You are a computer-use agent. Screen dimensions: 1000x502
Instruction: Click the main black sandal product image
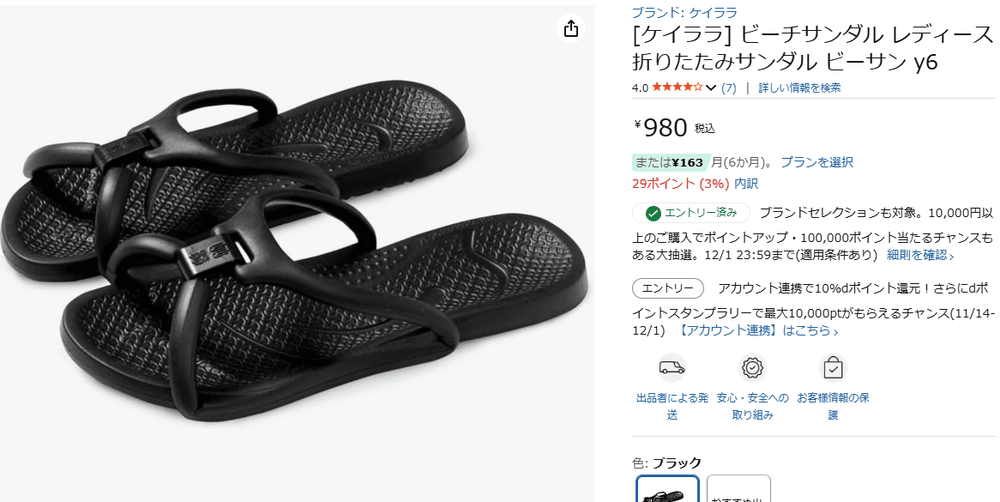point(297,250)
